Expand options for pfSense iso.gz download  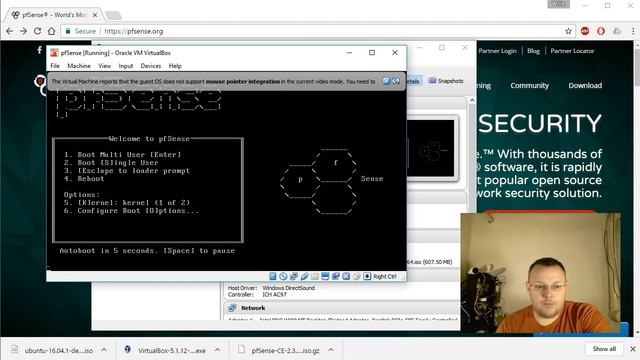[x=331, y=350]
